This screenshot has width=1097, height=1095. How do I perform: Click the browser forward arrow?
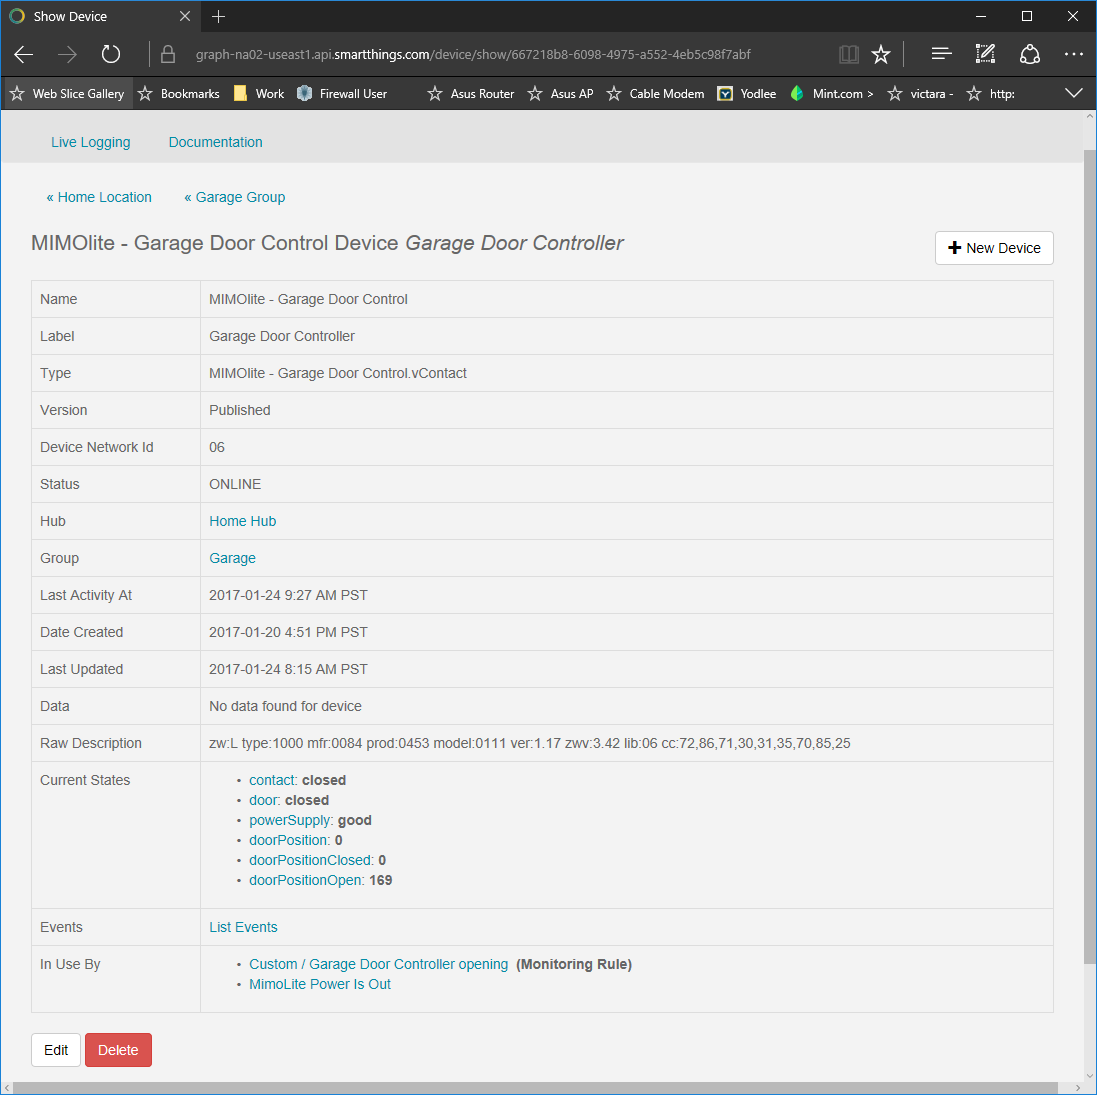click(x=67, y=55)
